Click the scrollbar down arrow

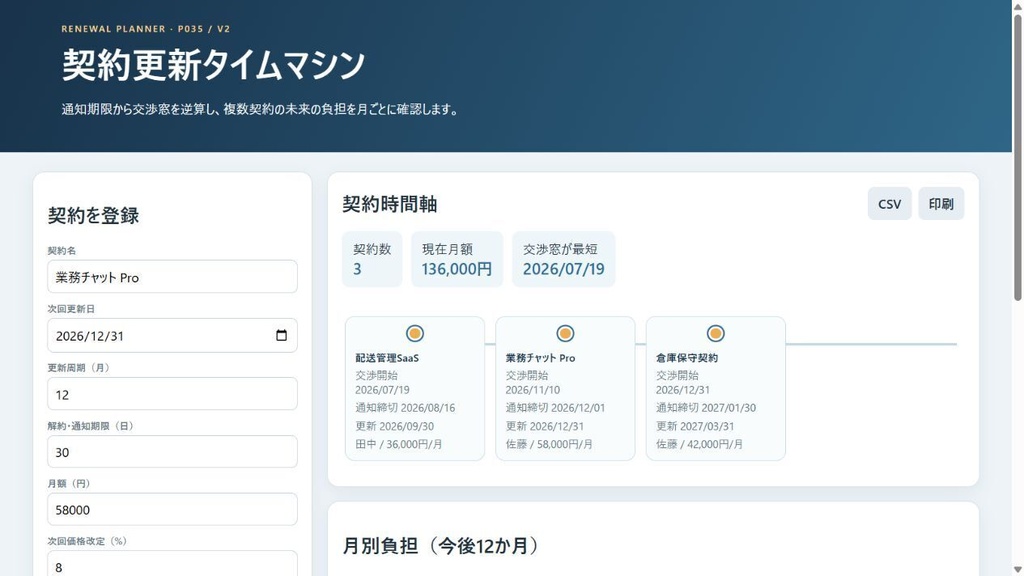(x=1017, y=570)
